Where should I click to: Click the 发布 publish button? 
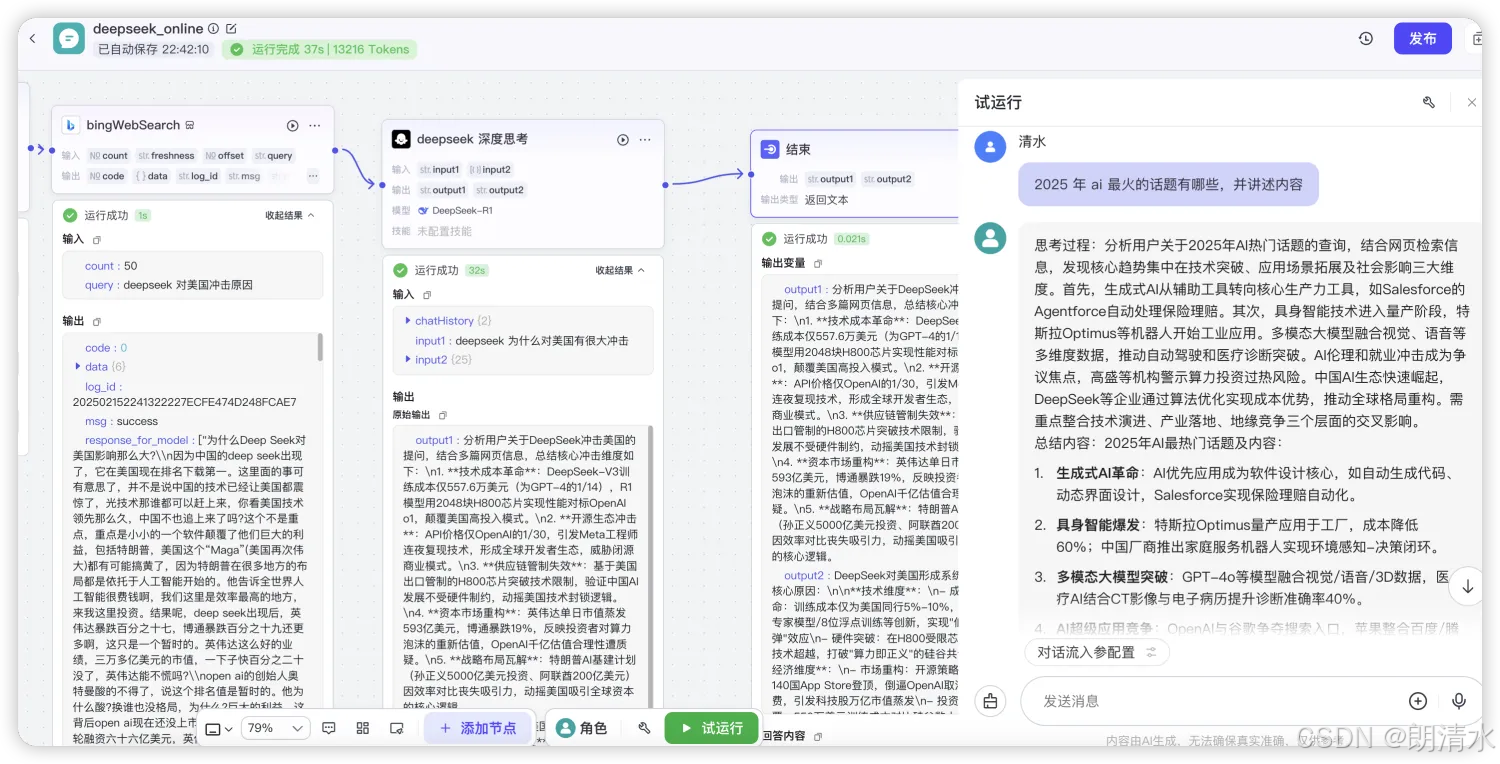point(1422,38)
